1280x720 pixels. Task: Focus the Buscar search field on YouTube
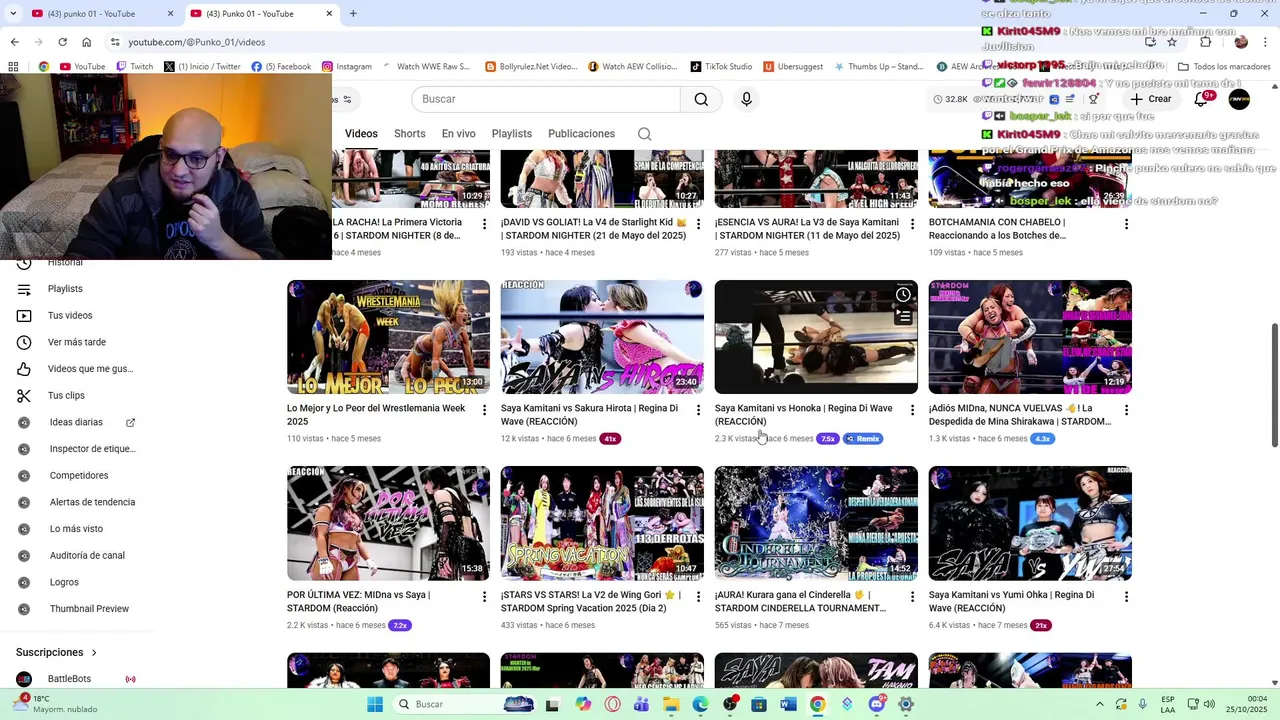546,99
